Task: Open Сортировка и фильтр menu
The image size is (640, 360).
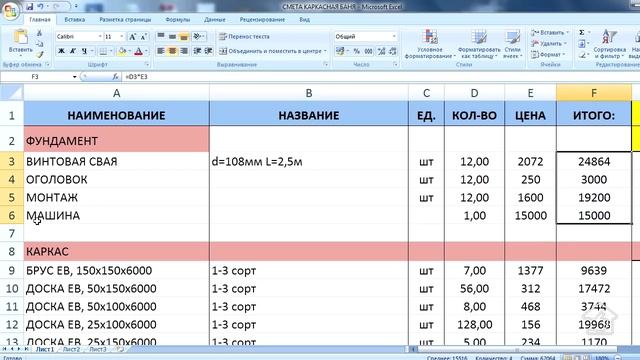Action: pos(610,44)
